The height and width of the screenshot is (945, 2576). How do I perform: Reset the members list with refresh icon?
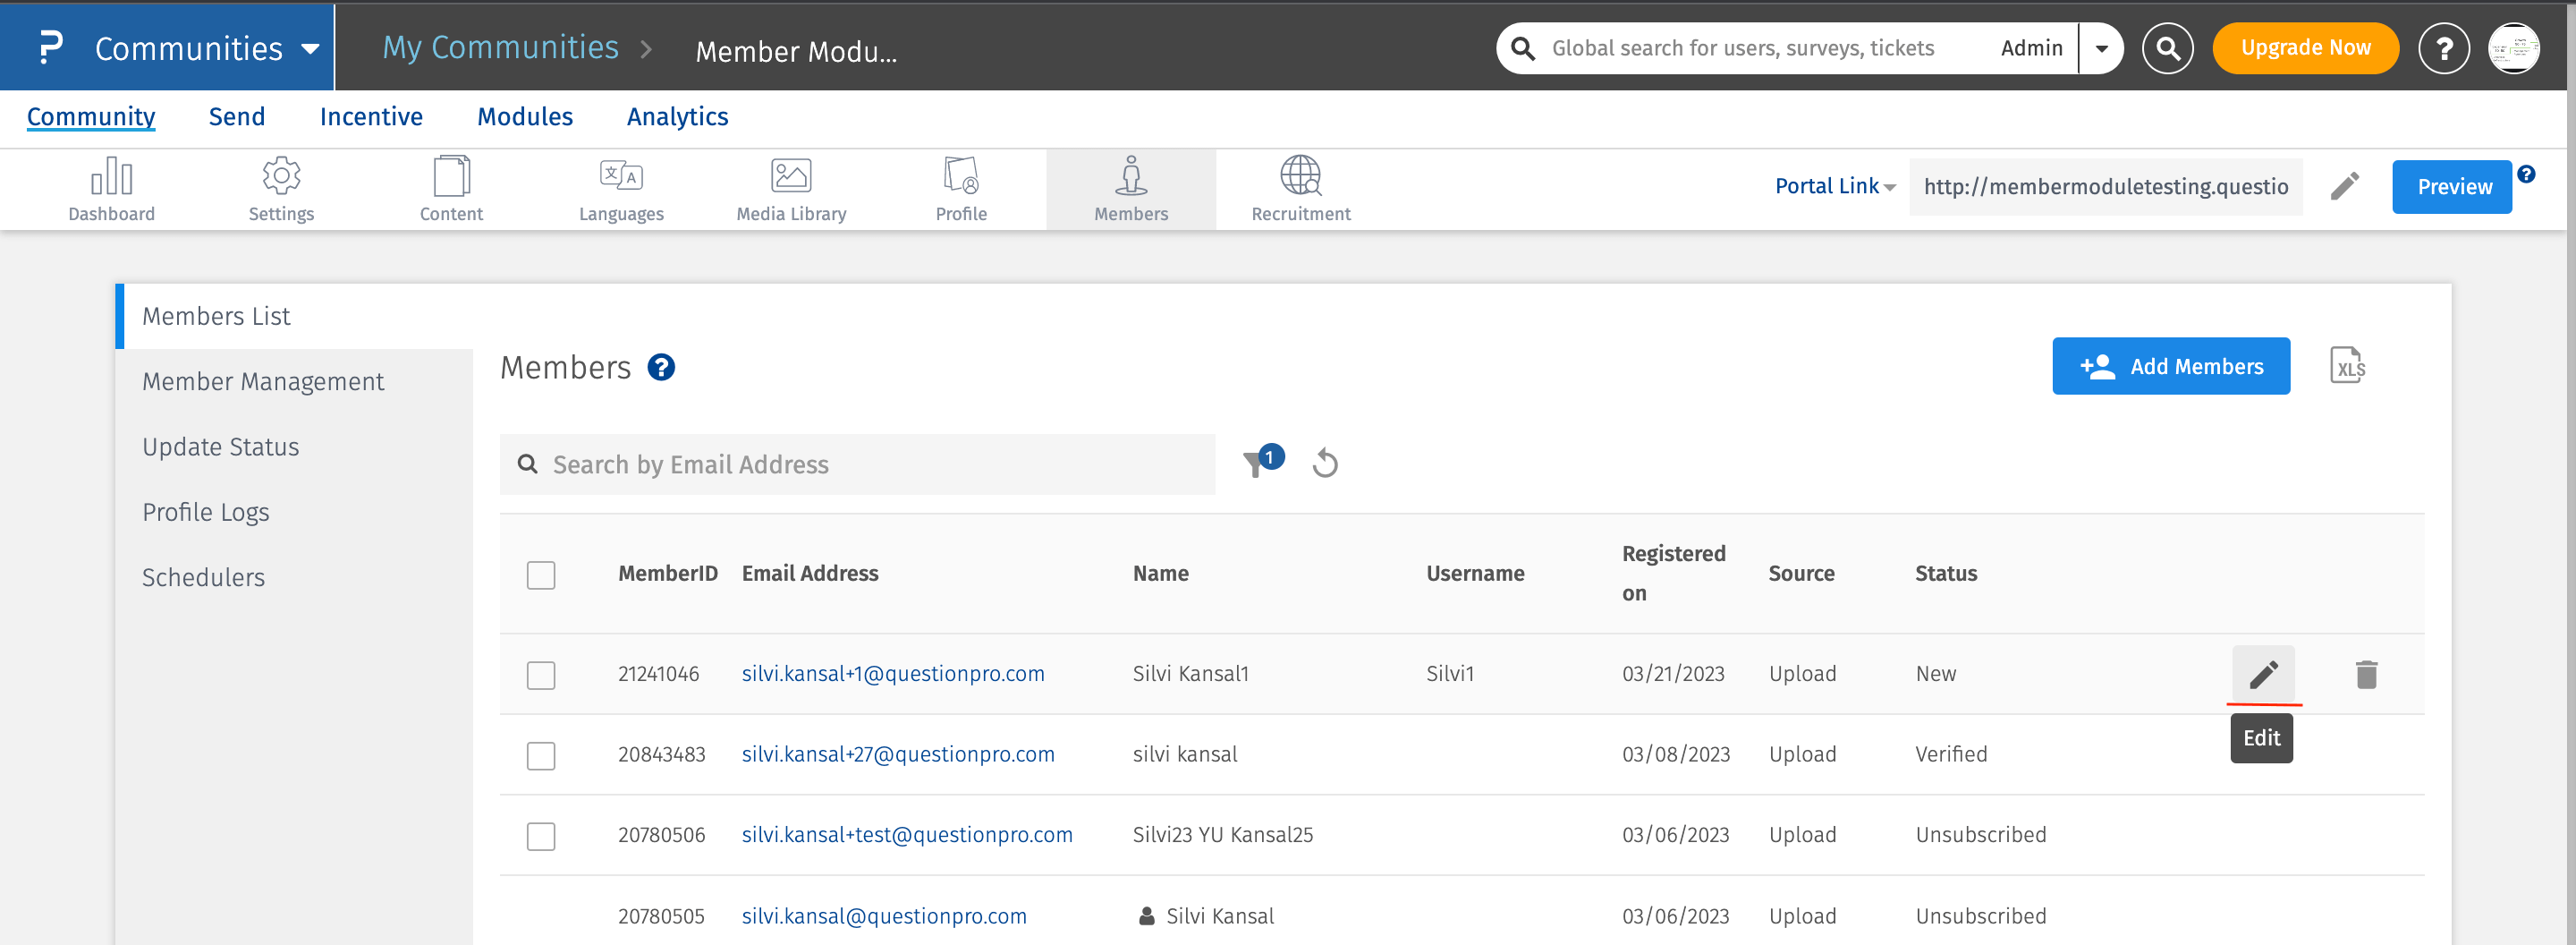(x=1325, y=464)
